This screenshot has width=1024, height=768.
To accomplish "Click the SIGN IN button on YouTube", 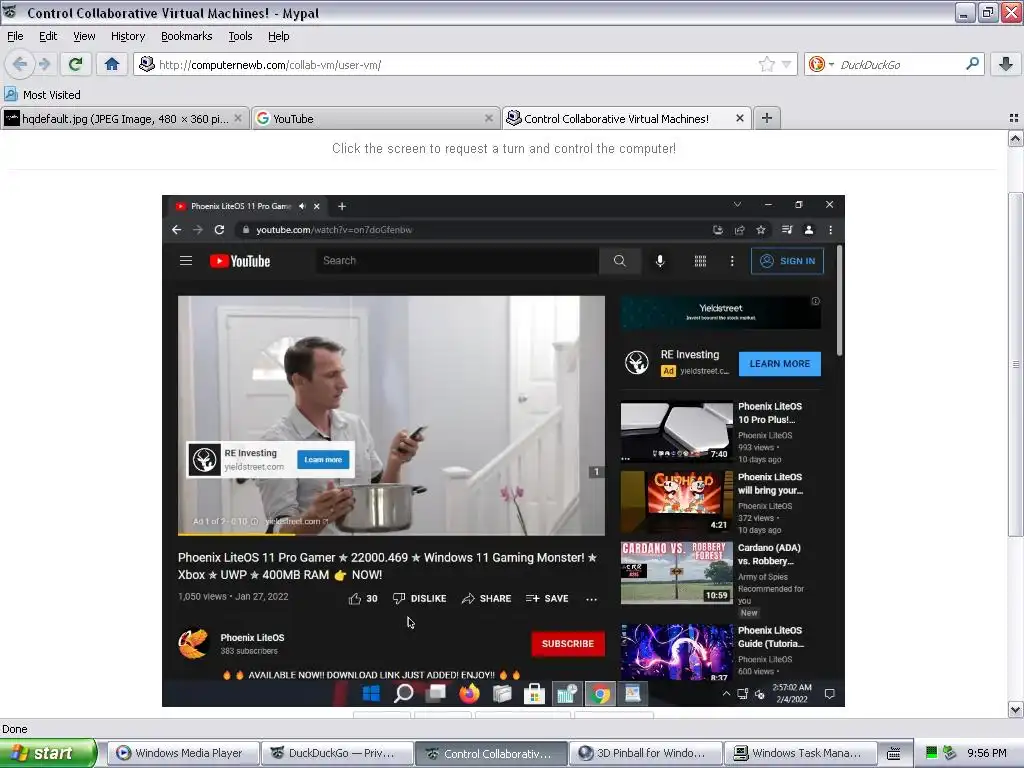I will [x=787, y=261].
